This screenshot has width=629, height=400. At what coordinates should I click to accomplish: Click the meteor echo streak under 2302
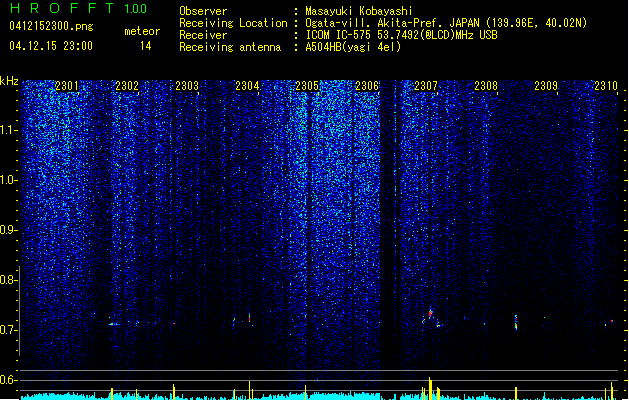tap(116, 324)
